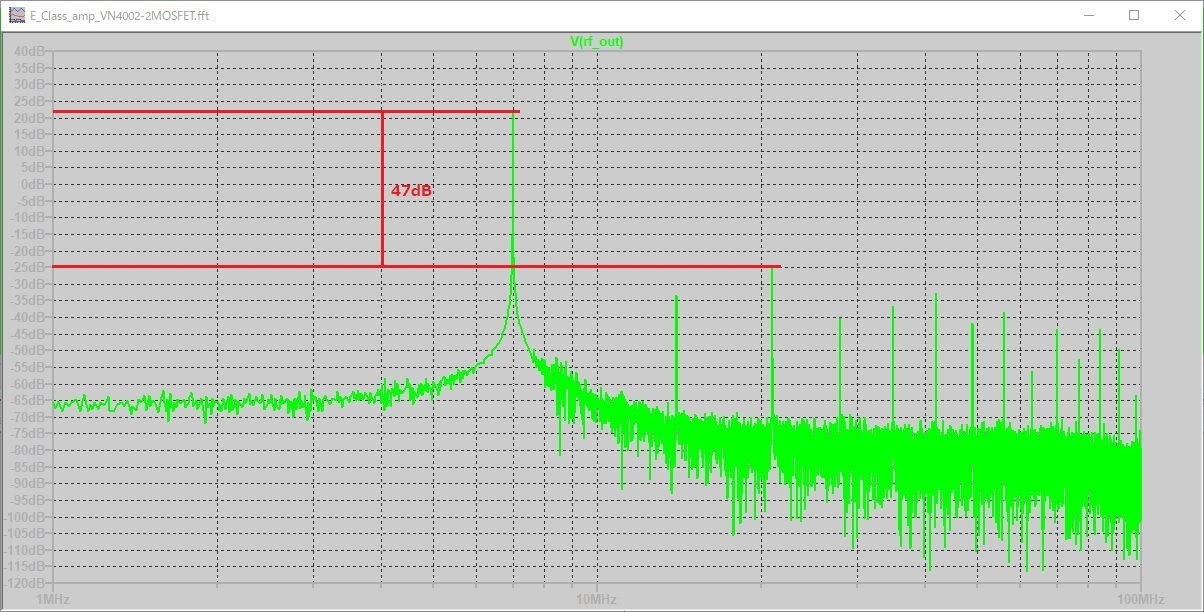Click the lower red cursor line near -25dB

pos(250,266)
